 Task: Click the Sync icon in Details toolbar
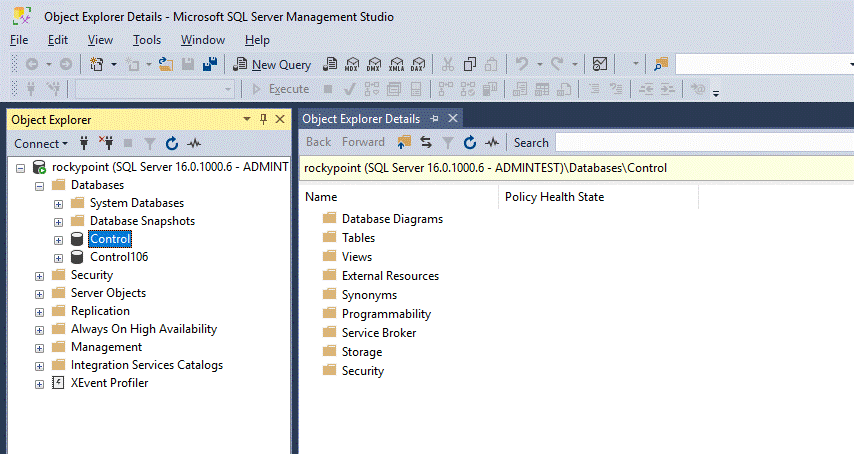[x=426, y=142]
